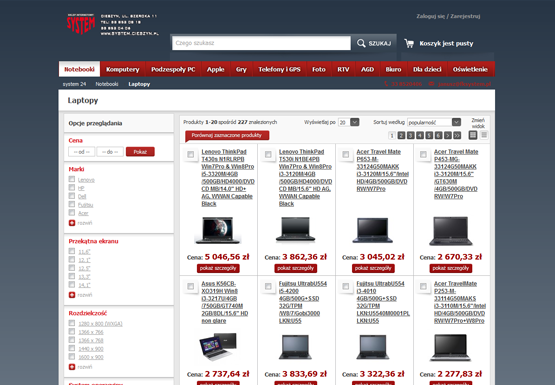Switch to list view icon
This screenshot has height=385, width=555.
[484, 135]
